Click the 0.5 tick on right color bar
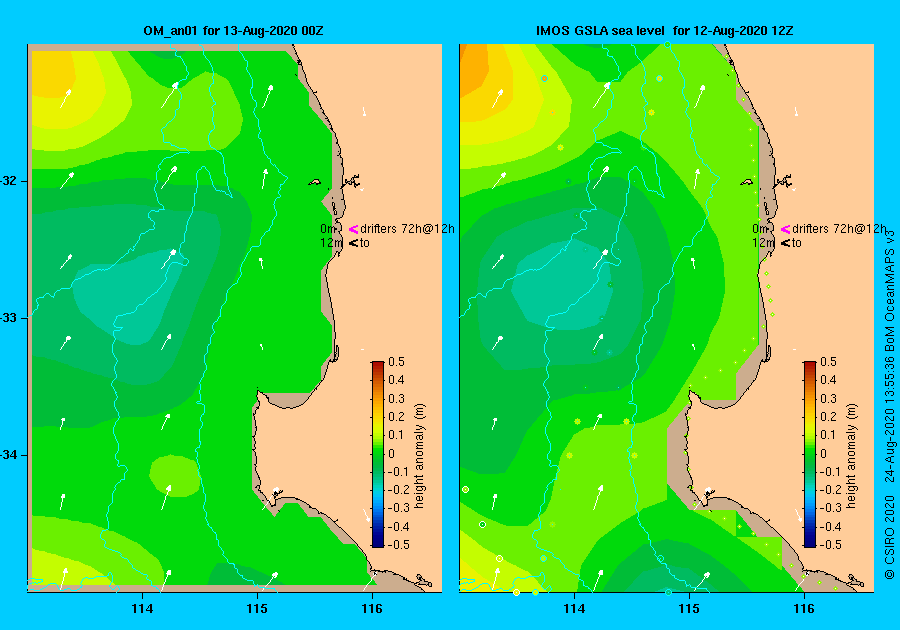 [828, 361]
